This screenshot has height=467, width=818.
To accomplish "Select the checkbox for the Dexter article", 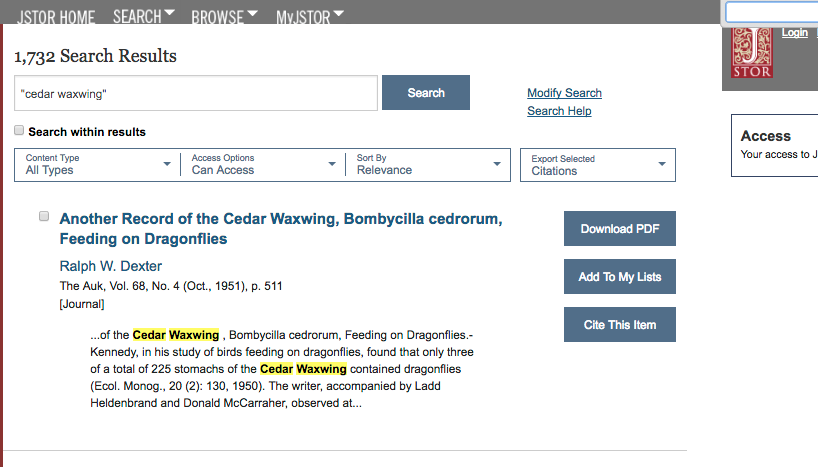I will coord(44,216).
